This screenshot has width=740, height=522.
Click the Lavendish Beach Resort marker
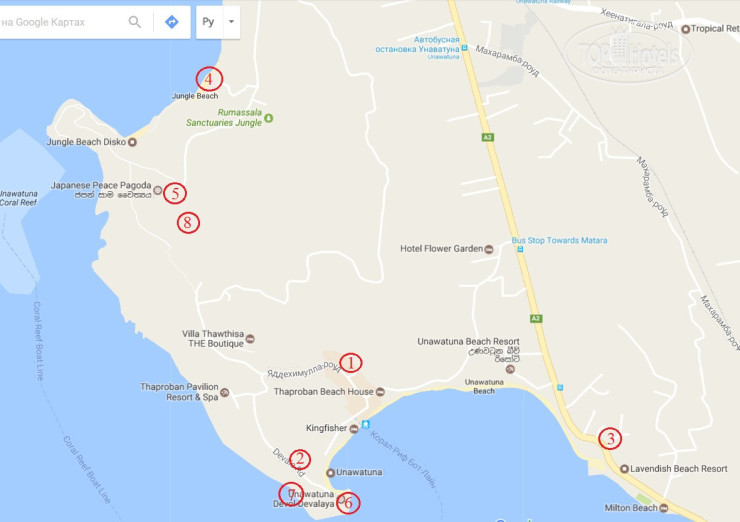(624, 469)
